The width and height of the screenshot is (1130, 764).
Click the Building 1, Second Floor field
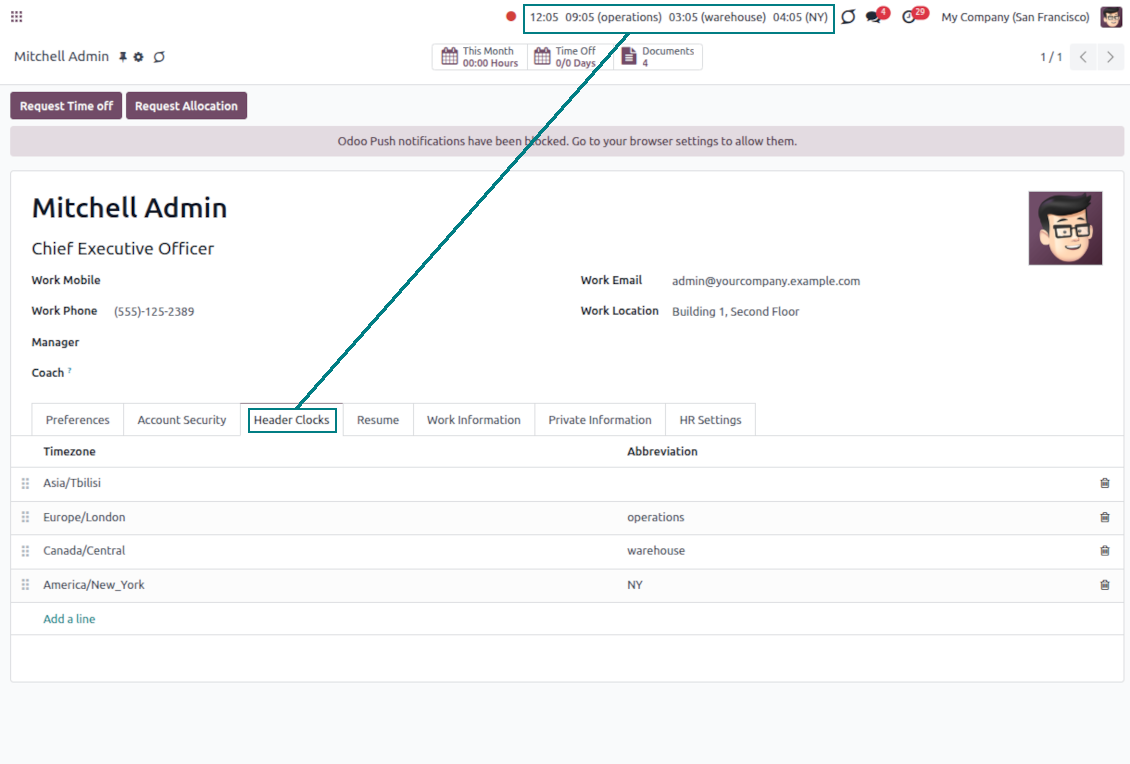(735, 311)
